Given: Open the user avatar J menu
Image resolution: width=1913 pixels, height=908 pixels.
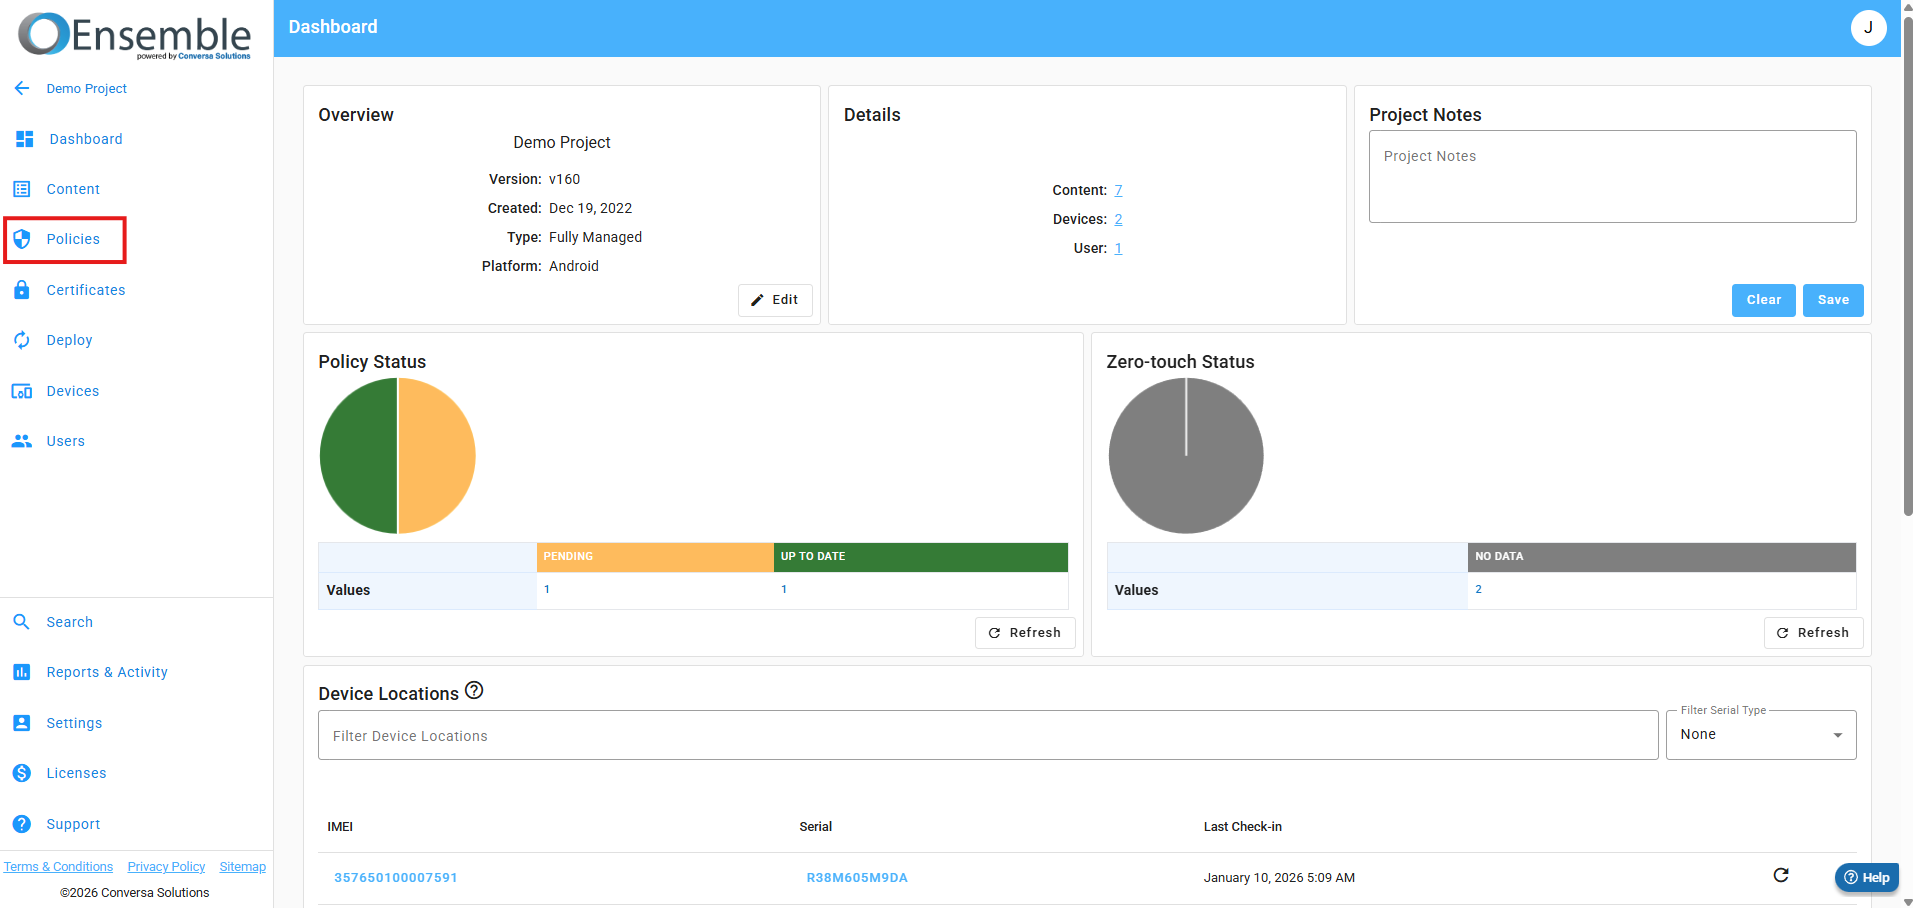Looking at the screenshot, I should coord(1868,28).
